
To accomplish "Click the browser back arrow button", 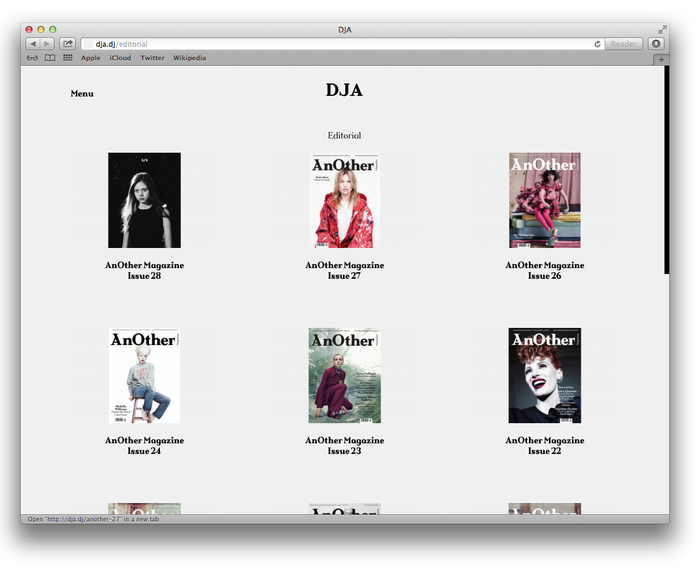I will [x=33, y=44].
